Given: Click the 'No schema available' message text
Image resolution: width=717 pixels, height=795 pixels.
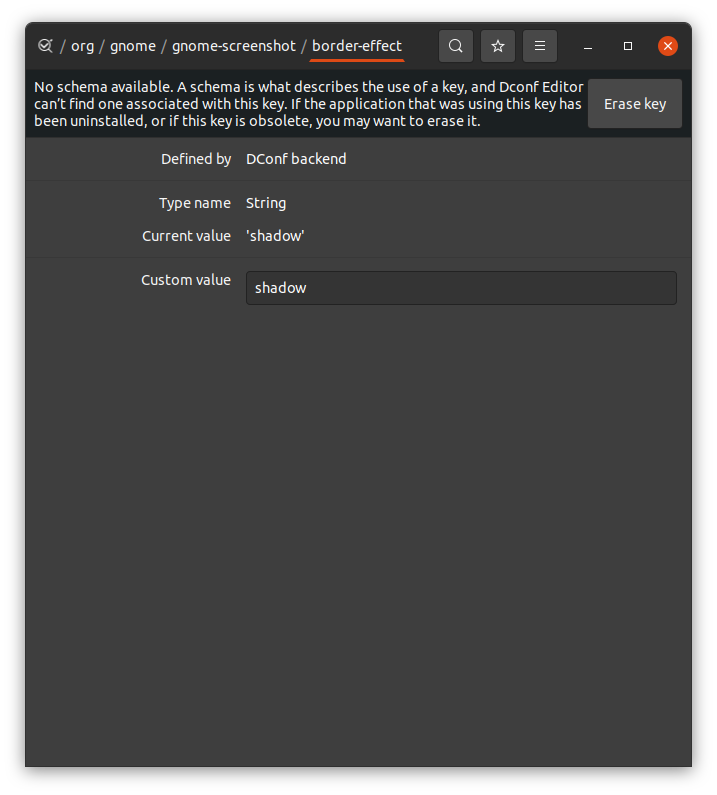Looking at the screenshot, I should click(x=309, y=104).
